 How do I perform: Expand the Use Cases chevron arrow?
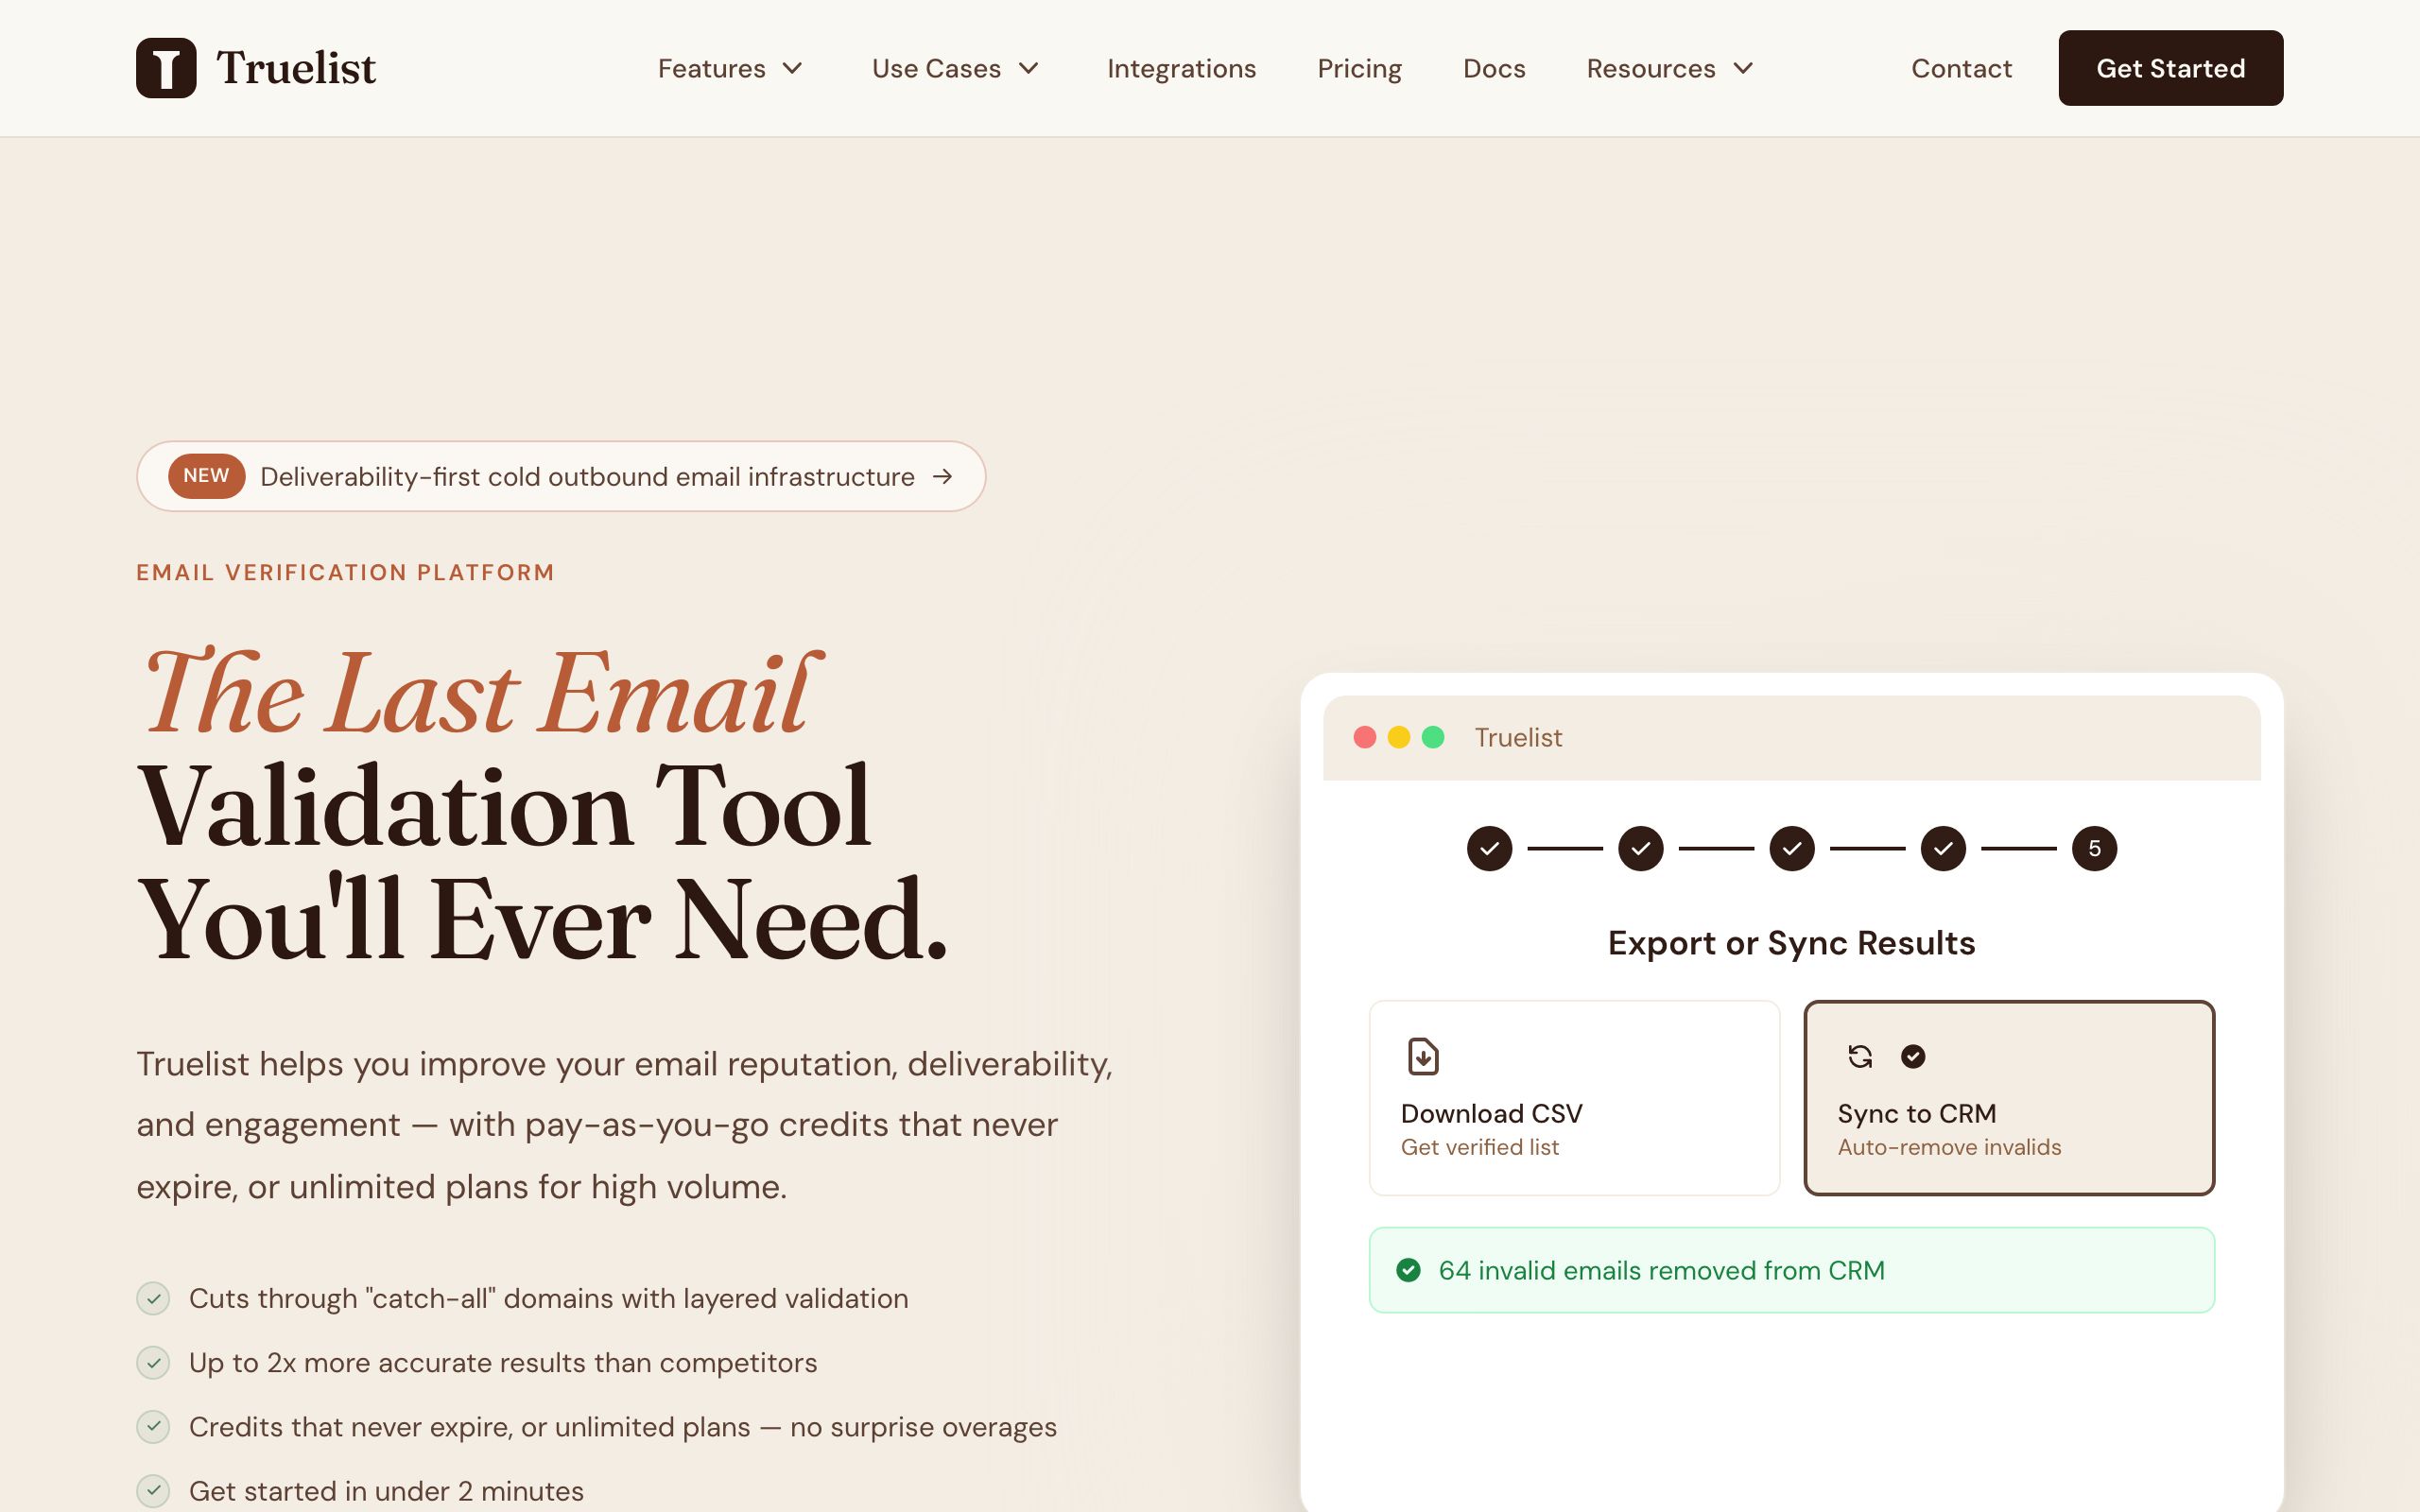pos(1029,68)
